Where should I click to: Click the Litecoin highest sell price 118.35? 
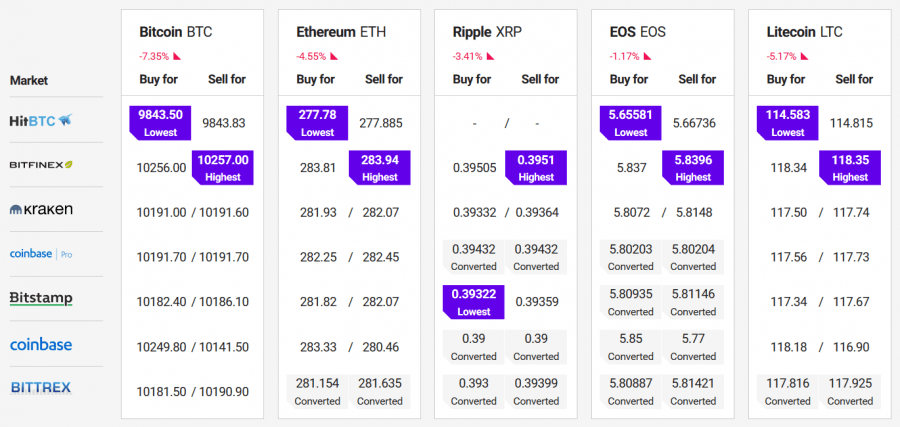[850, 168]
